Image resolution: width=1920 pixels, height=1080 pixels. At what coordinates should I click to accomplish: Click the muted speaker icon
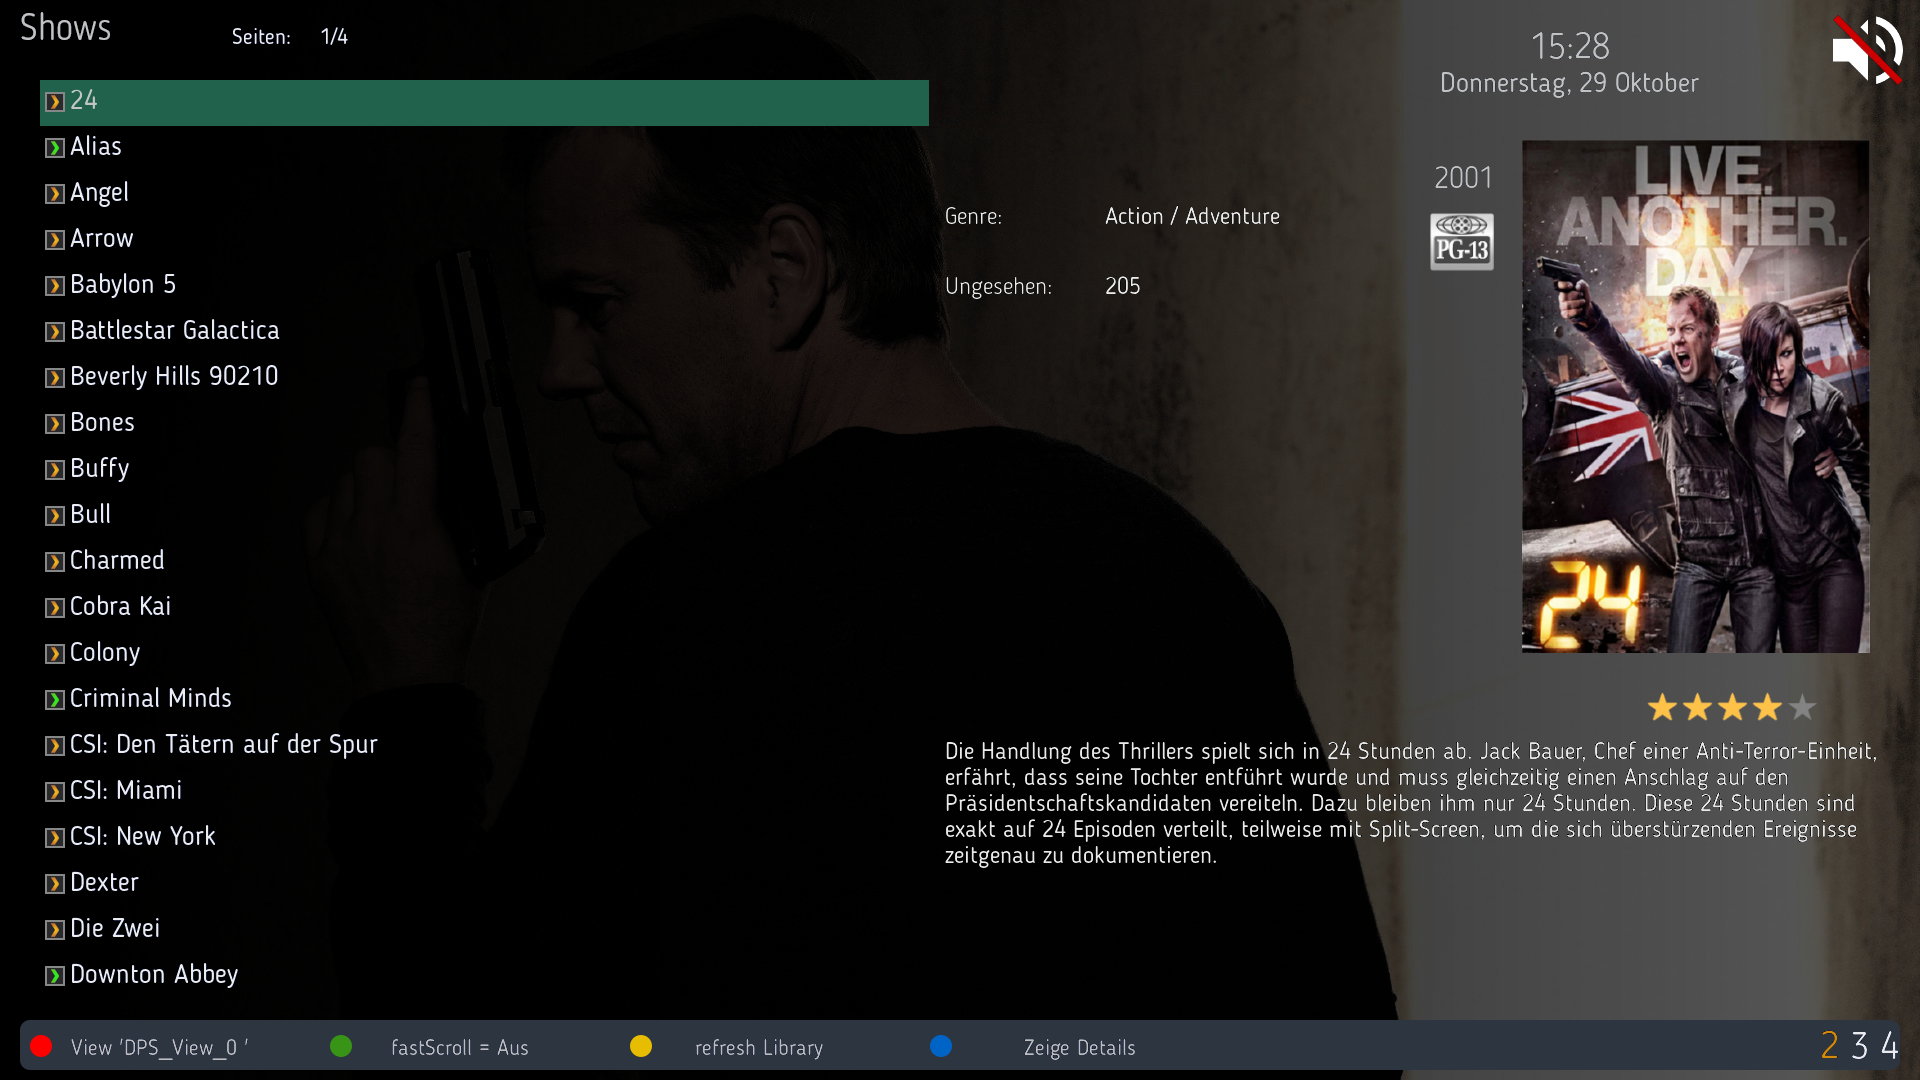click(1867, 50)
